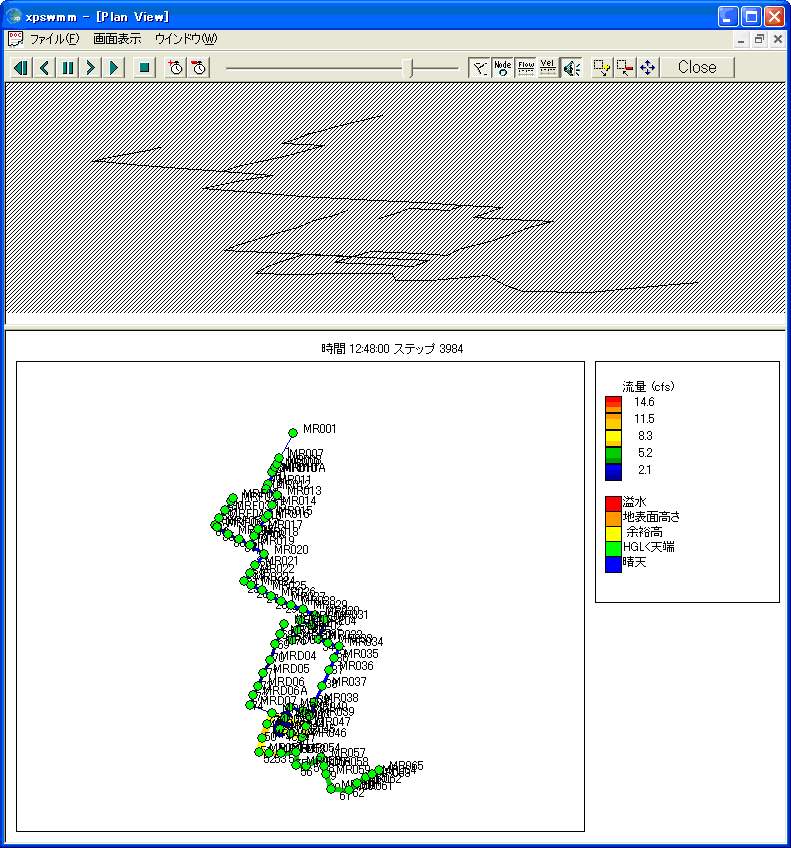Click the blue 晴天 legend swatch
791x848 pixels.
click(x=613, y=564)
